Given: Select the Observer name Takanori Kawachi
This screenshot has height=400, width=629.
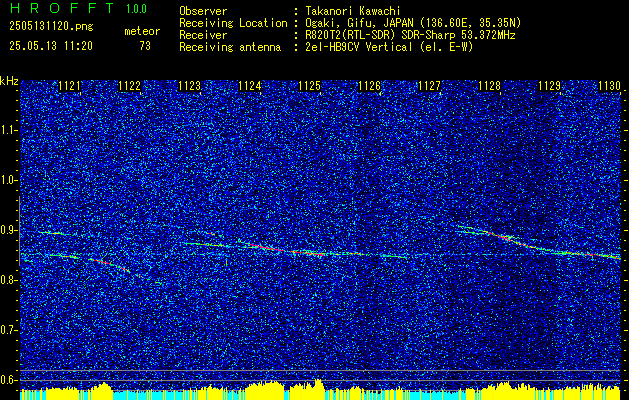Looking at the screenshot, I should (351, 11).
